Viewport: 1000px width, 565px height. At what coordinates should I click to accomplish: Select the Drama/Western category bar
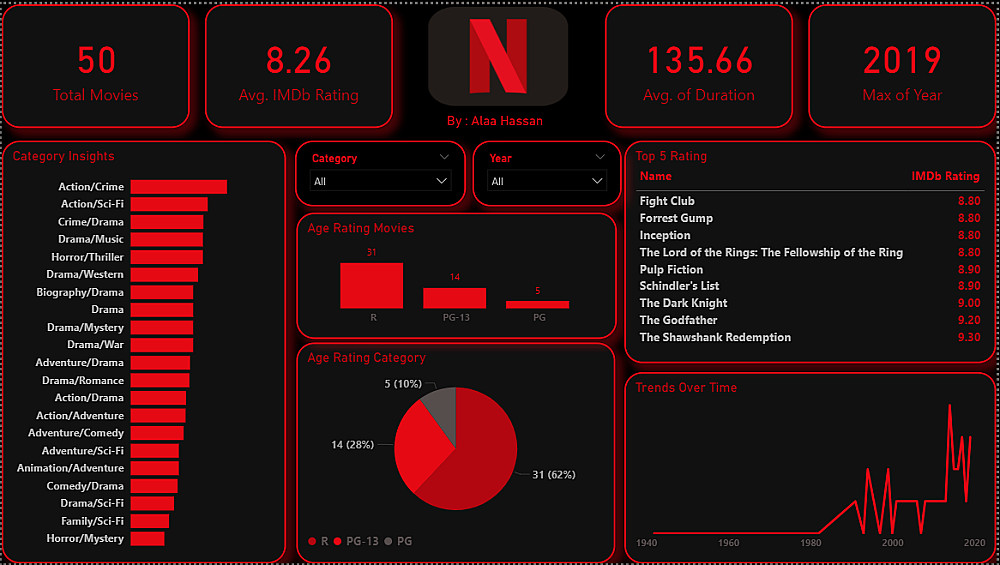(164, 275)
